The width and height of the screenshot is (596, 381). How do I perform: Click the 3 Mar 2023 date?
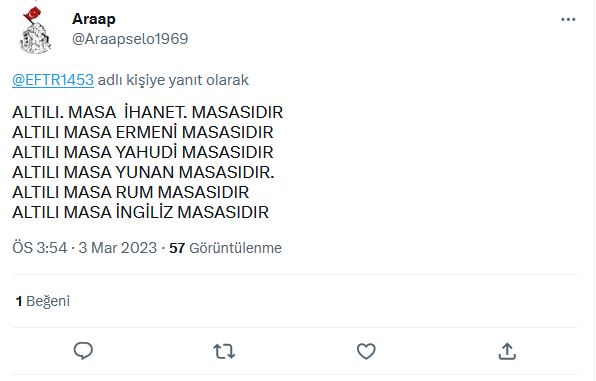click(117, 248)
